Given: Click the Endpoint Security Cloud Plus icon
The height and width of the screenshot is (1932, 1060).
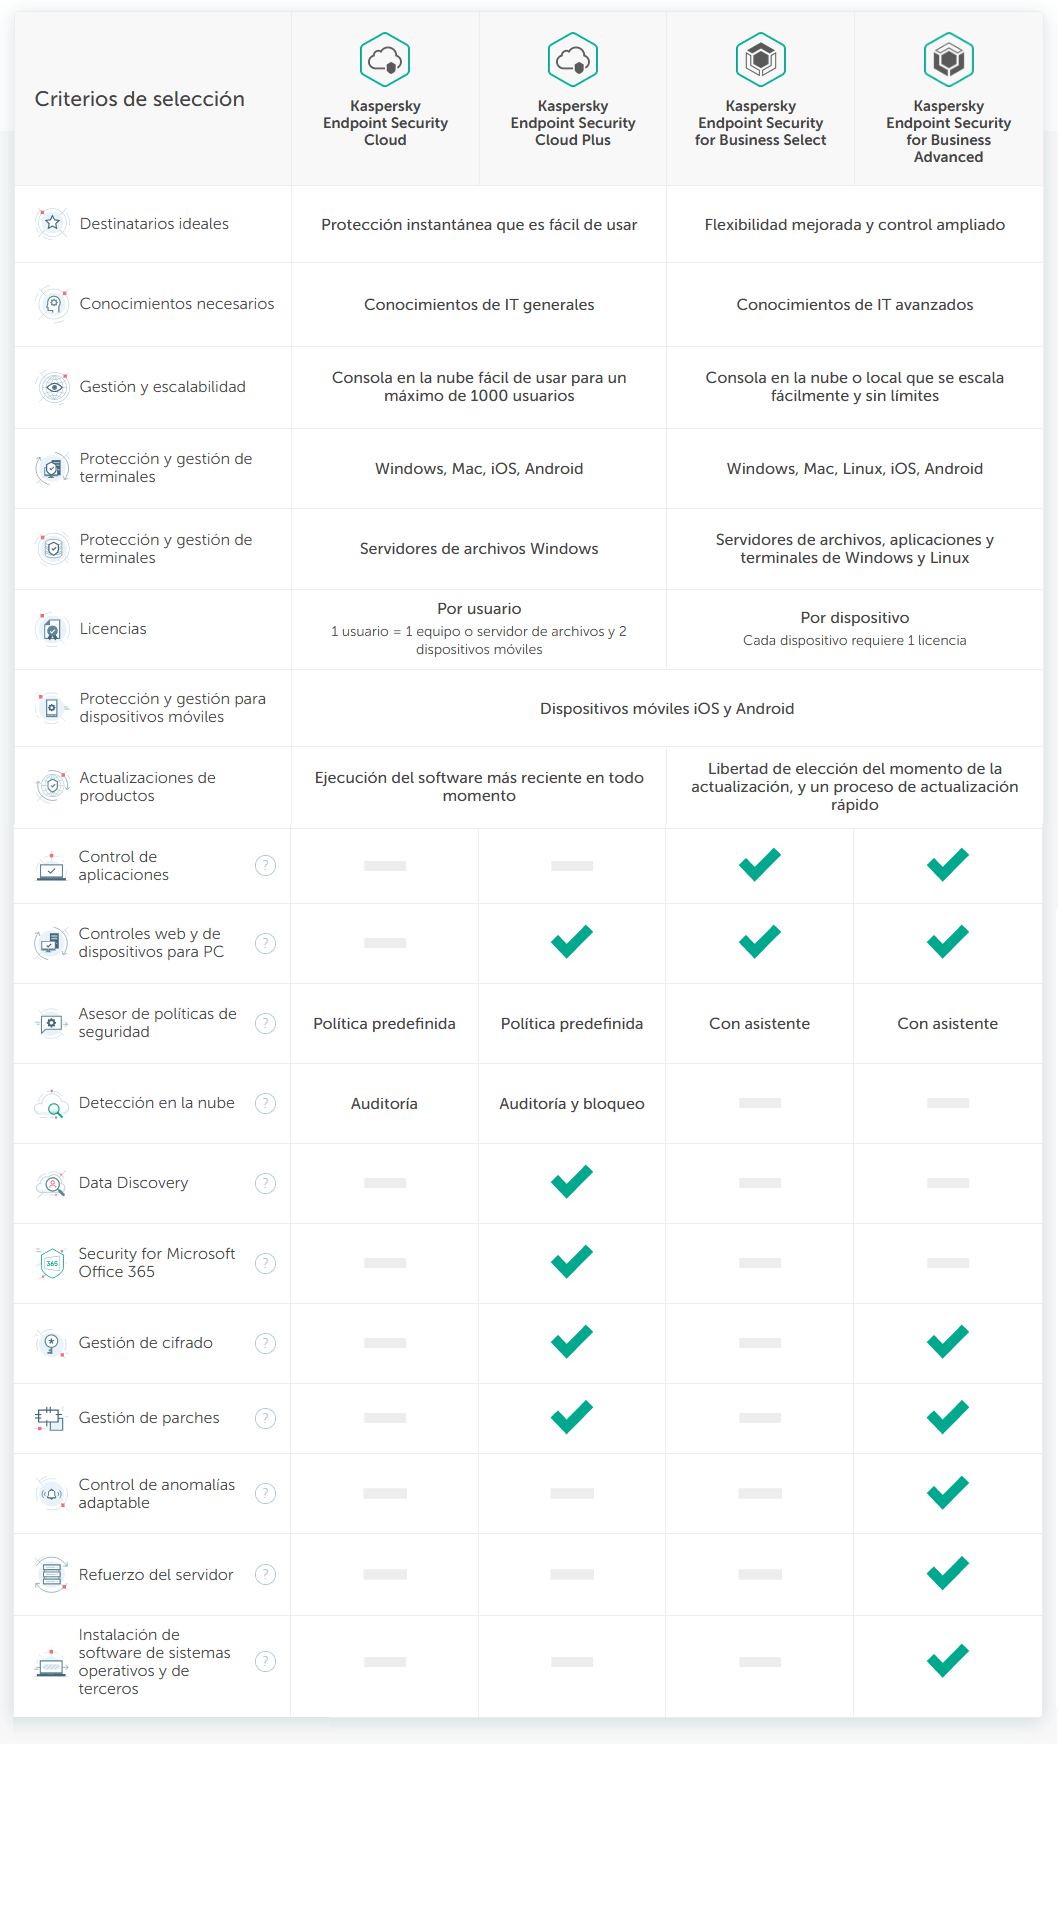Looking at the screenshot, I should pos(573,60).
